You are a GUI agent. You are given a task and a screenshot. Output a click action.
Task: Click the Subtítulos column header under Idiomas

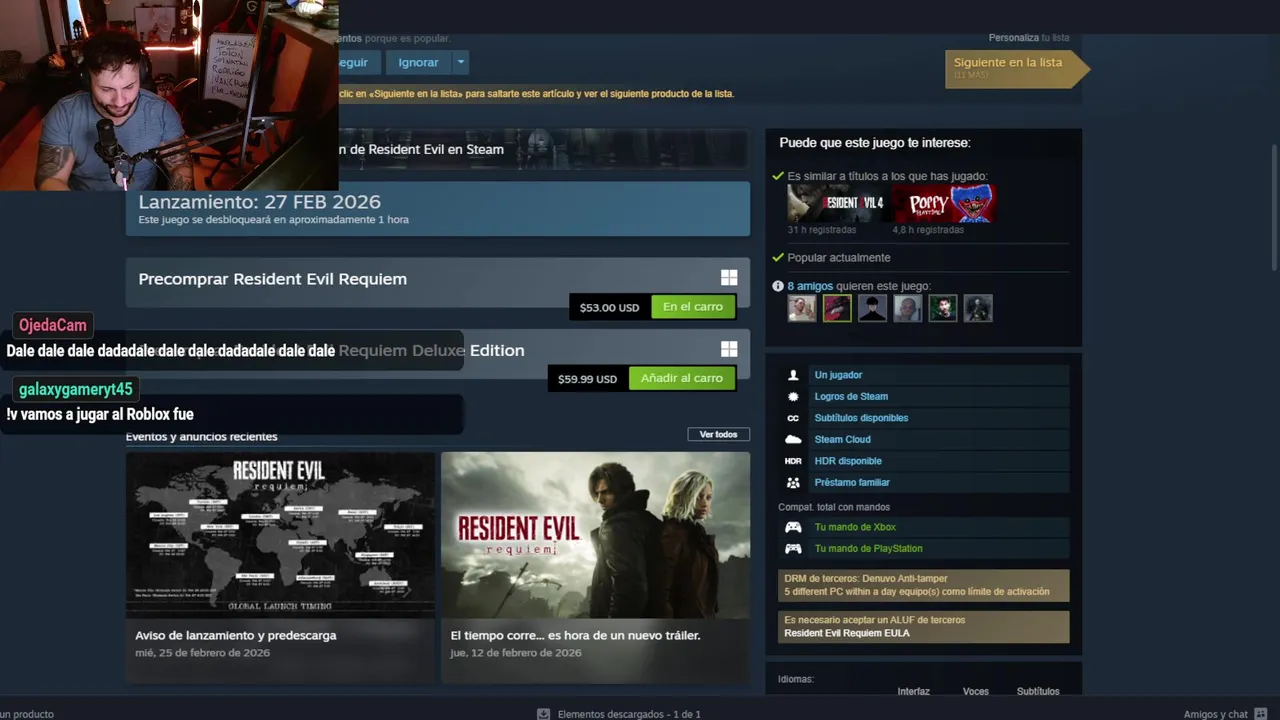[1038, 691]
